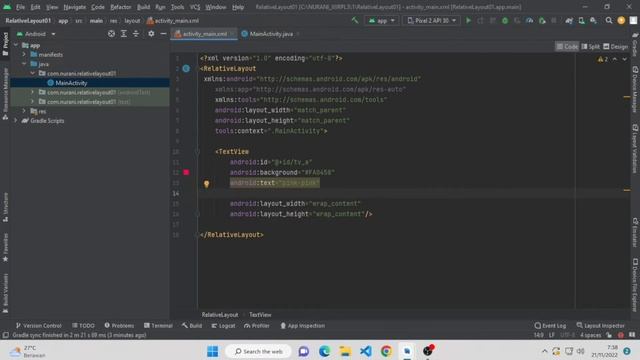The width and height of the screenshot is (640, 360).
Task: Switch editor to Design view mode
Action: coord(616,47)
